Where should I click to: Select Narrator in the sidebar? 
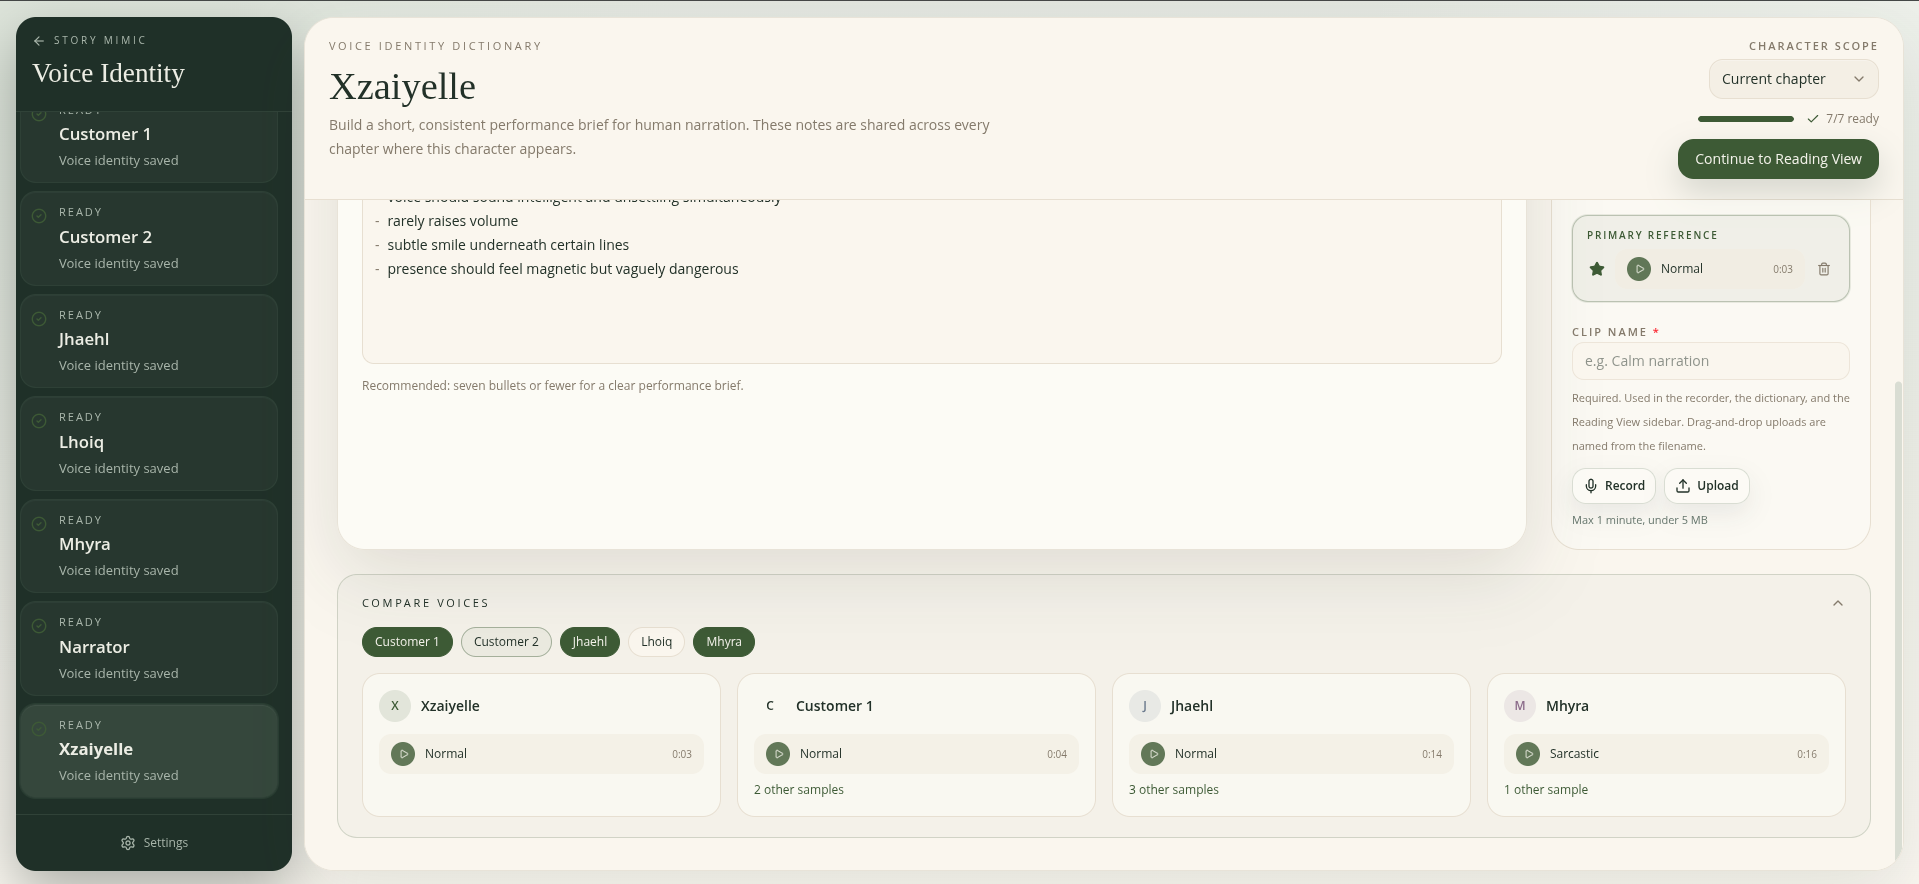149,649
